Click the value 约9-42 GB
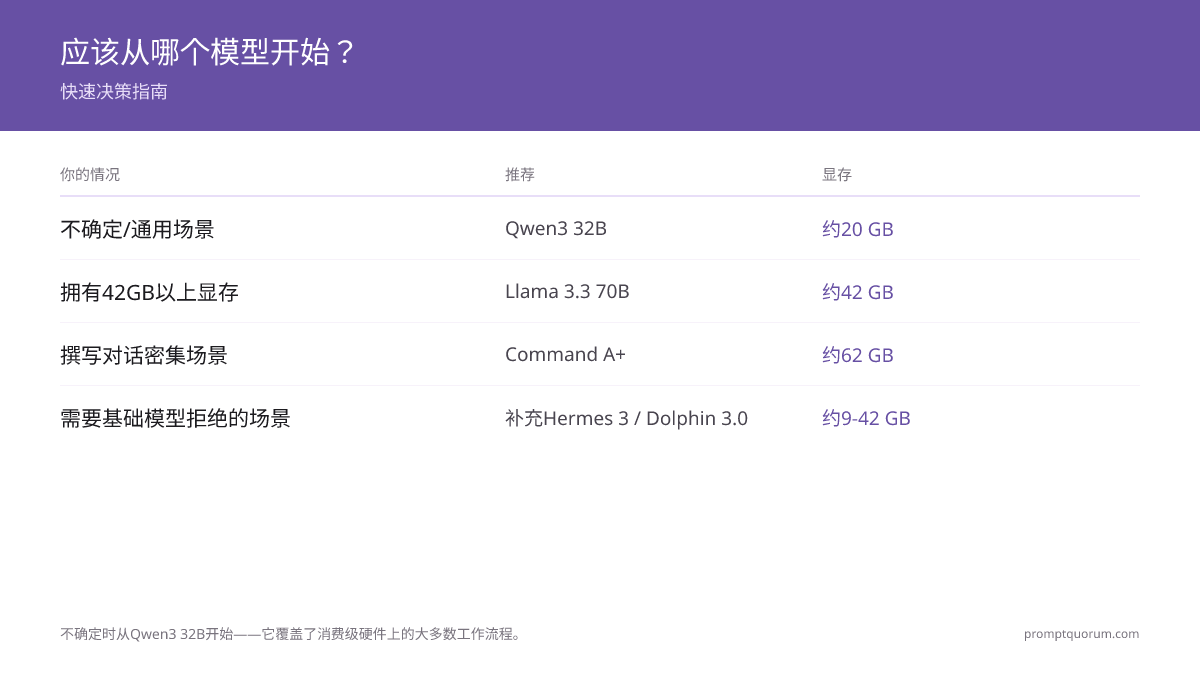 click(x=866, y=418)
